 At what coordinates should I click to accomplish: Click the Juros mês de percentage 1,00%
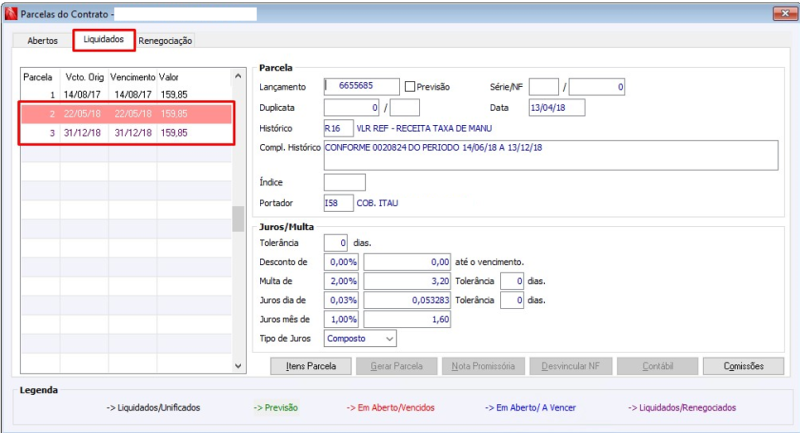click(341, 319)
